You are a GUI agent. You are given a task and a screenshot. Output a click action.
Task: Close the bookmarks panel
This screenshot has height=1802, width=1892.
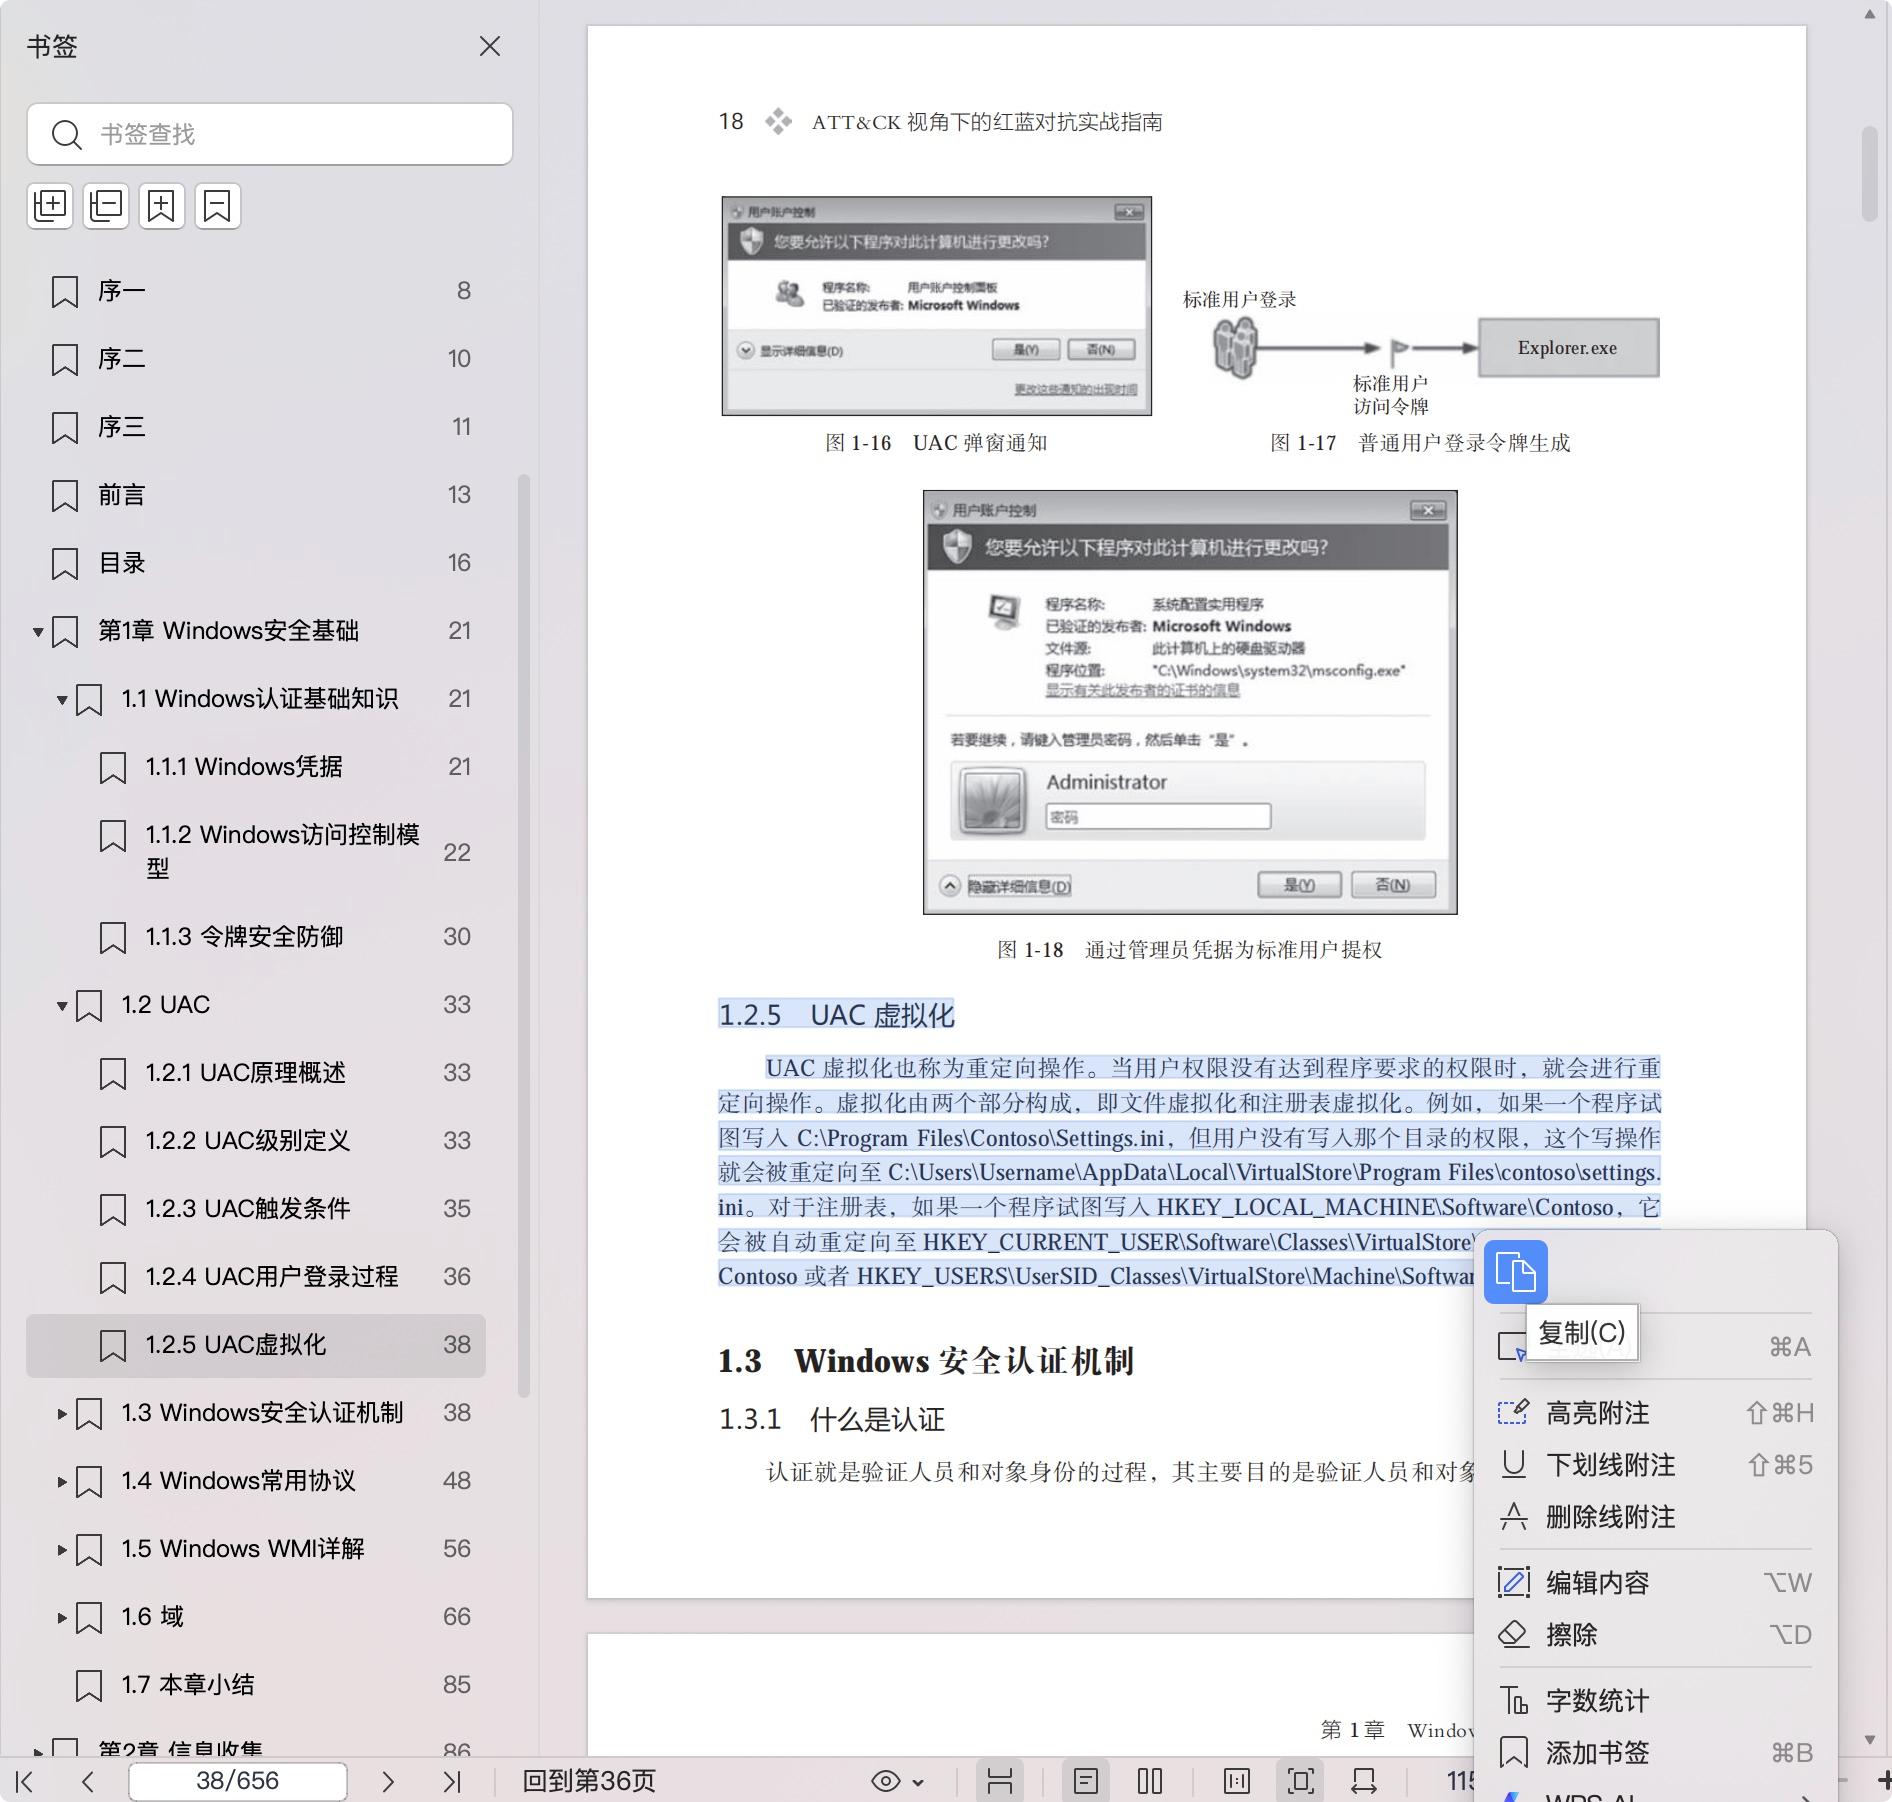click(x=489, y=47)
